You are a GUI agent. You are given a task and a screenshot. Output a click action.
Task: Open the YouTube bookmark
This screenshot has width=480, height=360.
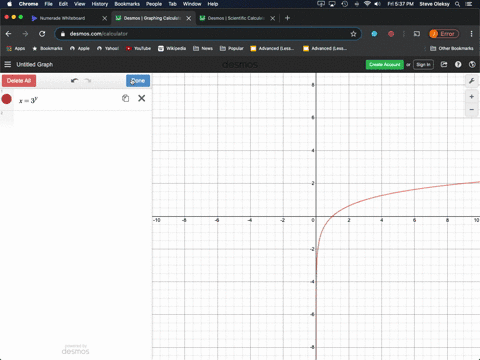coord(138,48)
